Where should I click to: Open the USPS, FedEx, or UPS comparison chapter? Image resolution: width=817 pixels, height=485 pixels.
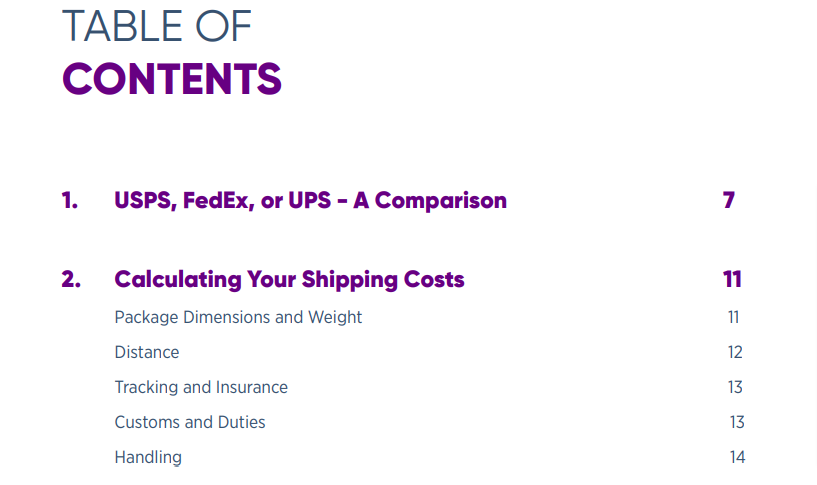pyautogui.click(x=310, y=201)
